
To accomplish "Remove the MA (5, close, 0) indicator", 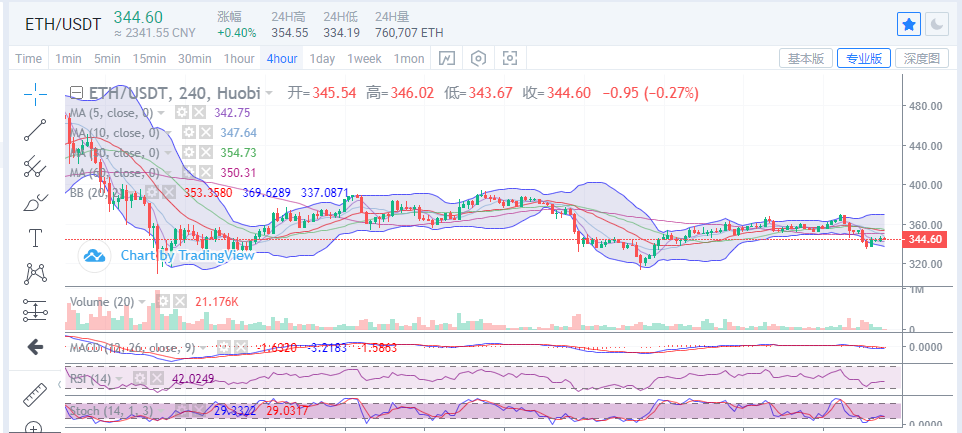I will (x=199, y=113).
